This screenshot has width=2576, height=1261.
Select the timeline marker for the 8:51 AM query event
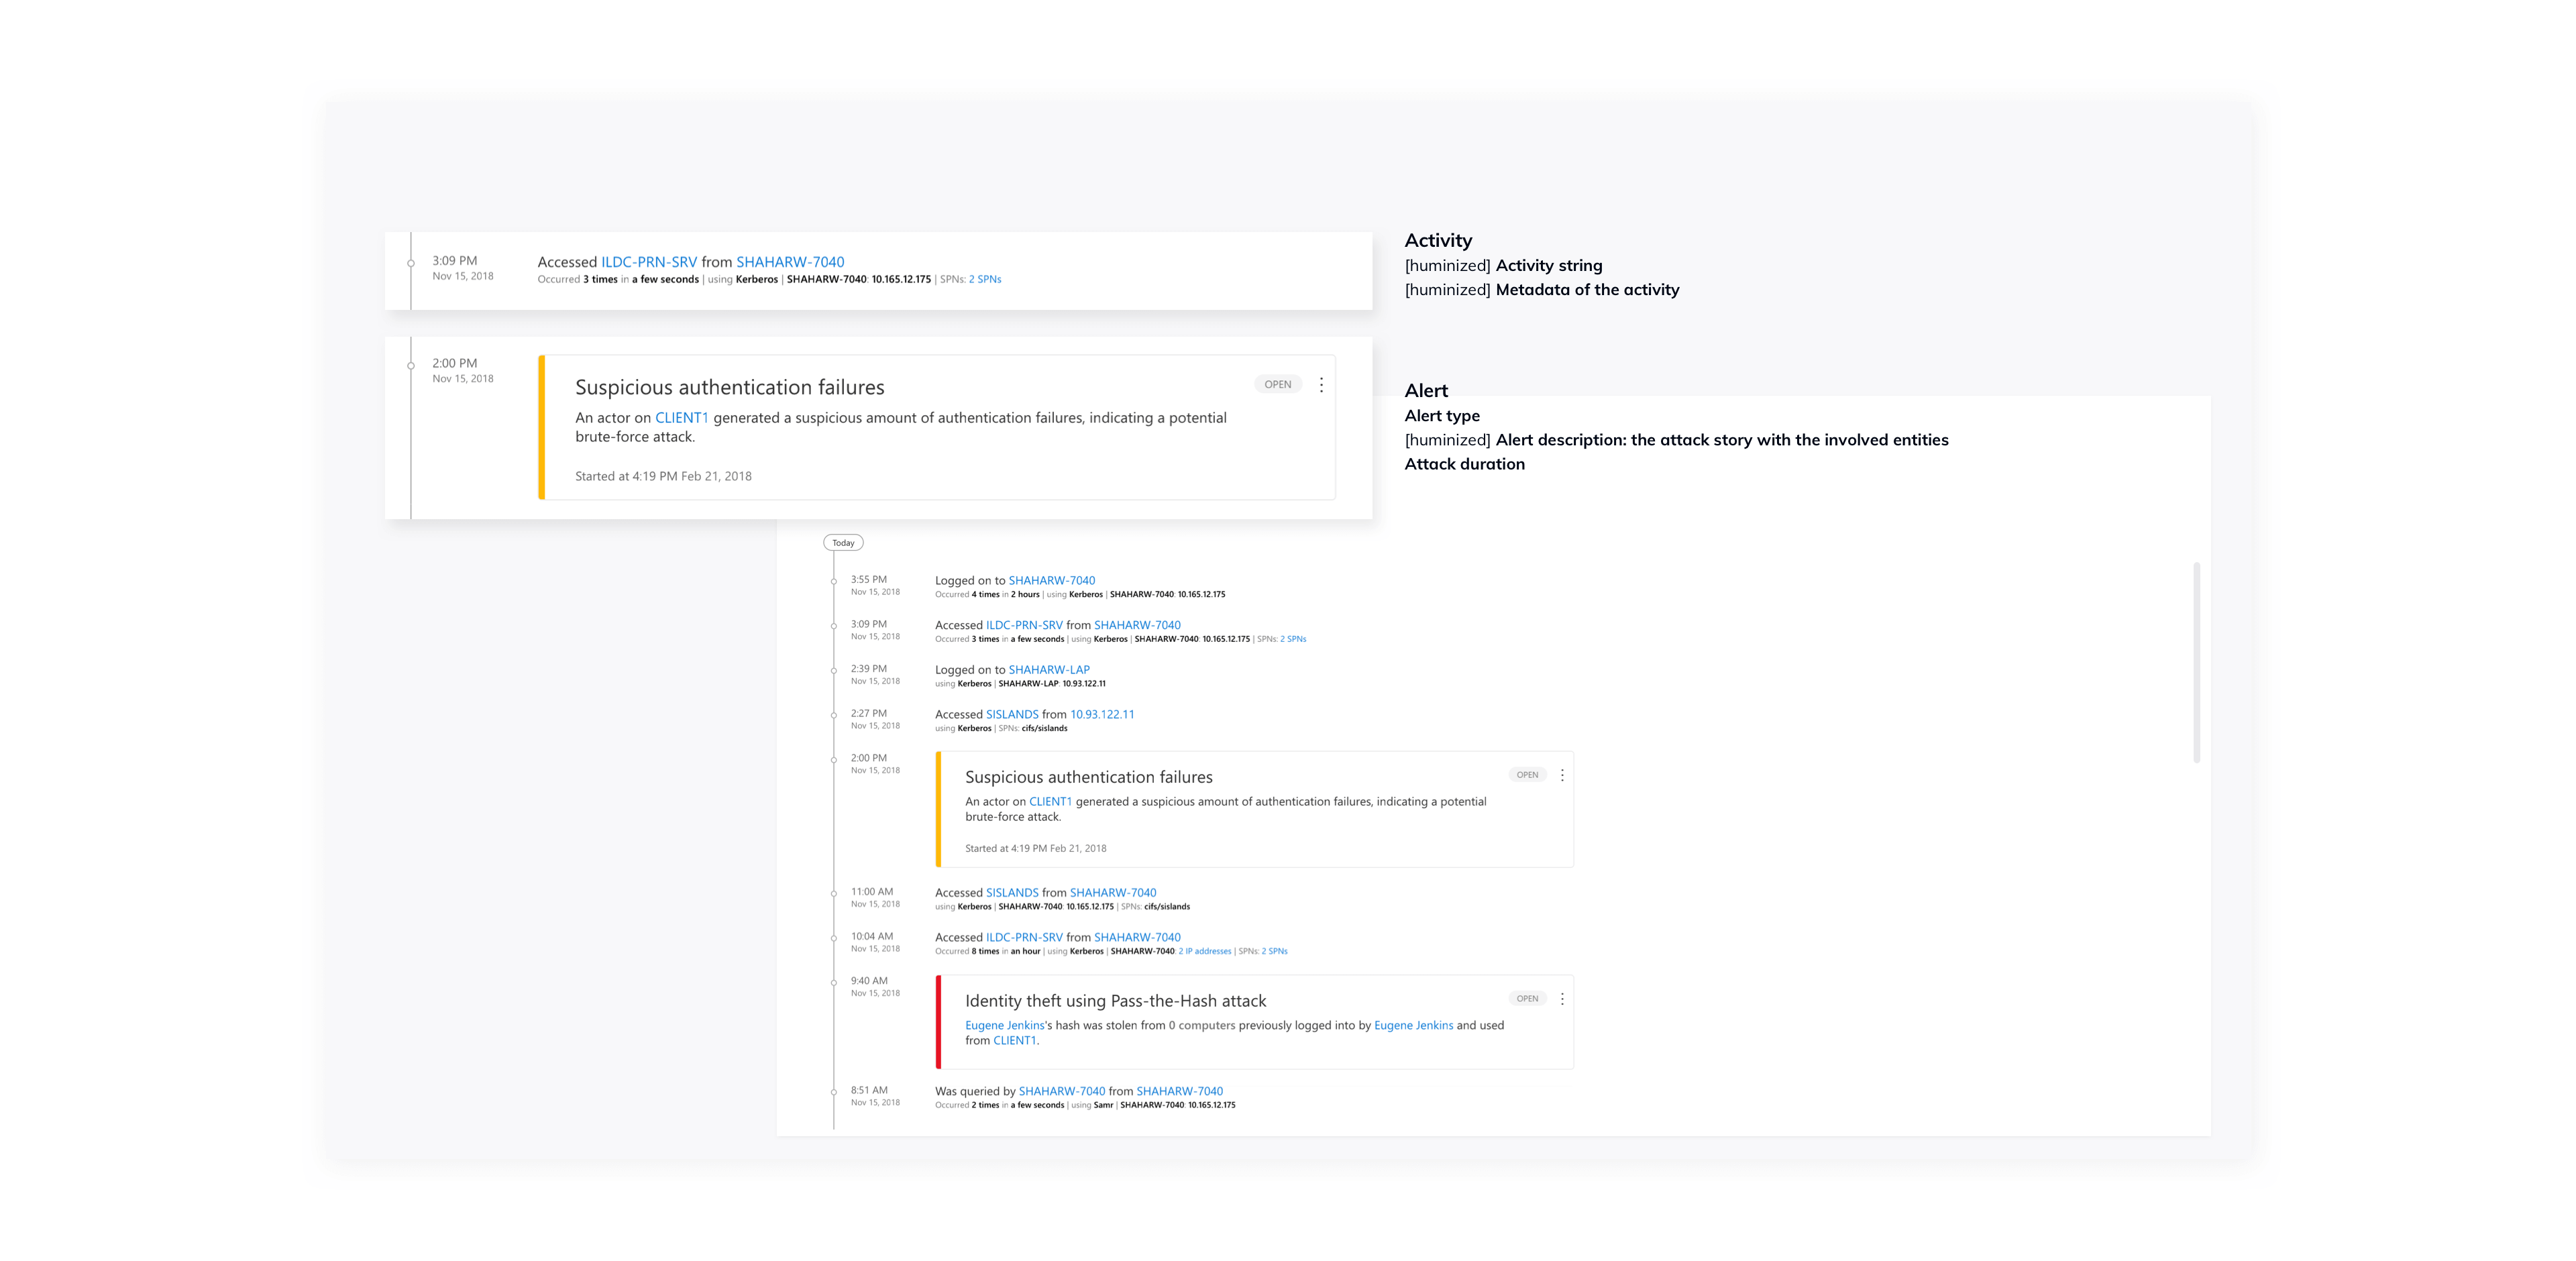(x=835, y=1091)
